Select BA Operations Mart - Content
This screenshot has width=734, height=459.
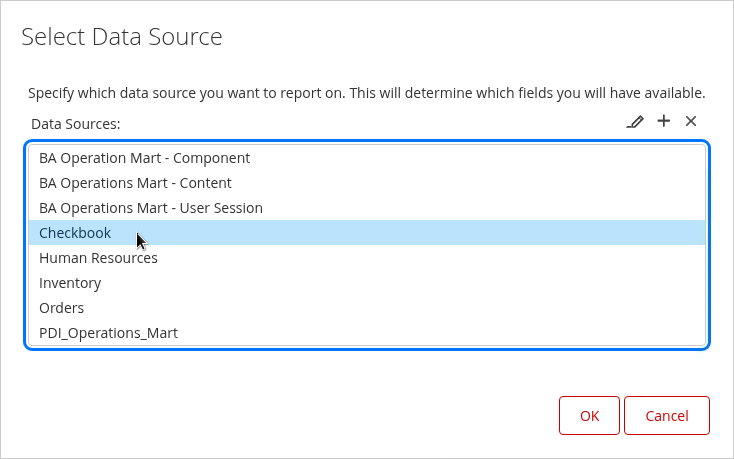coord(135,183)
